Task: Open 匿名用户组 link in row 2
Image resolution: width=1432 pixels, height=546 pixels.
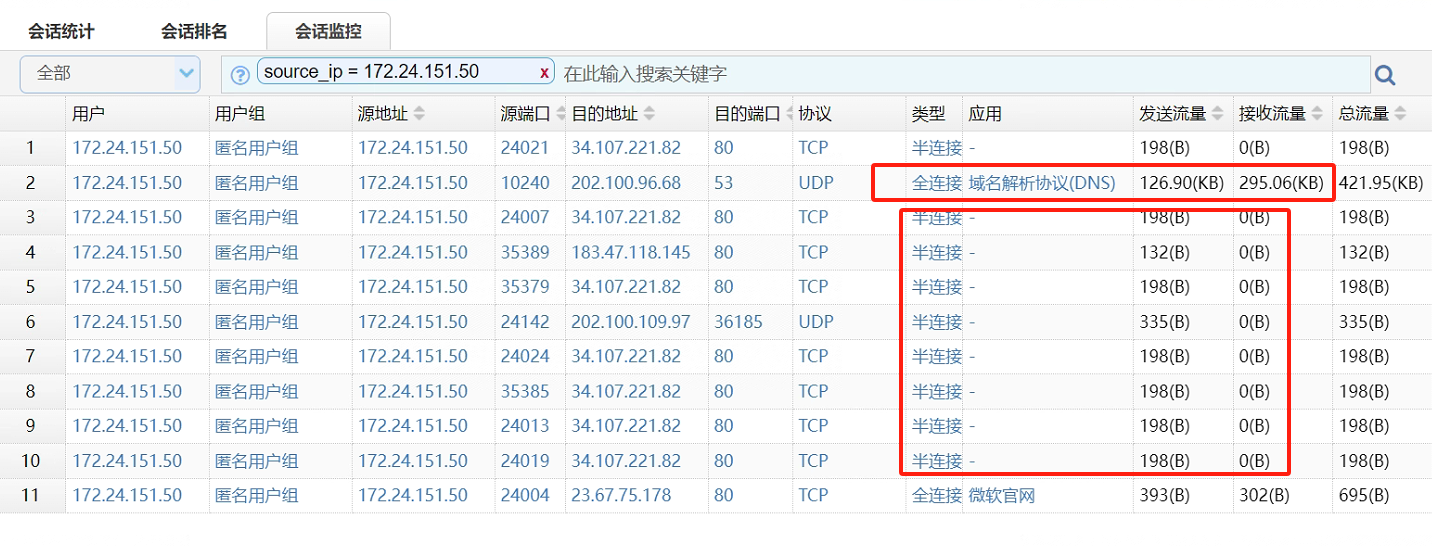Action: point(257,183)
